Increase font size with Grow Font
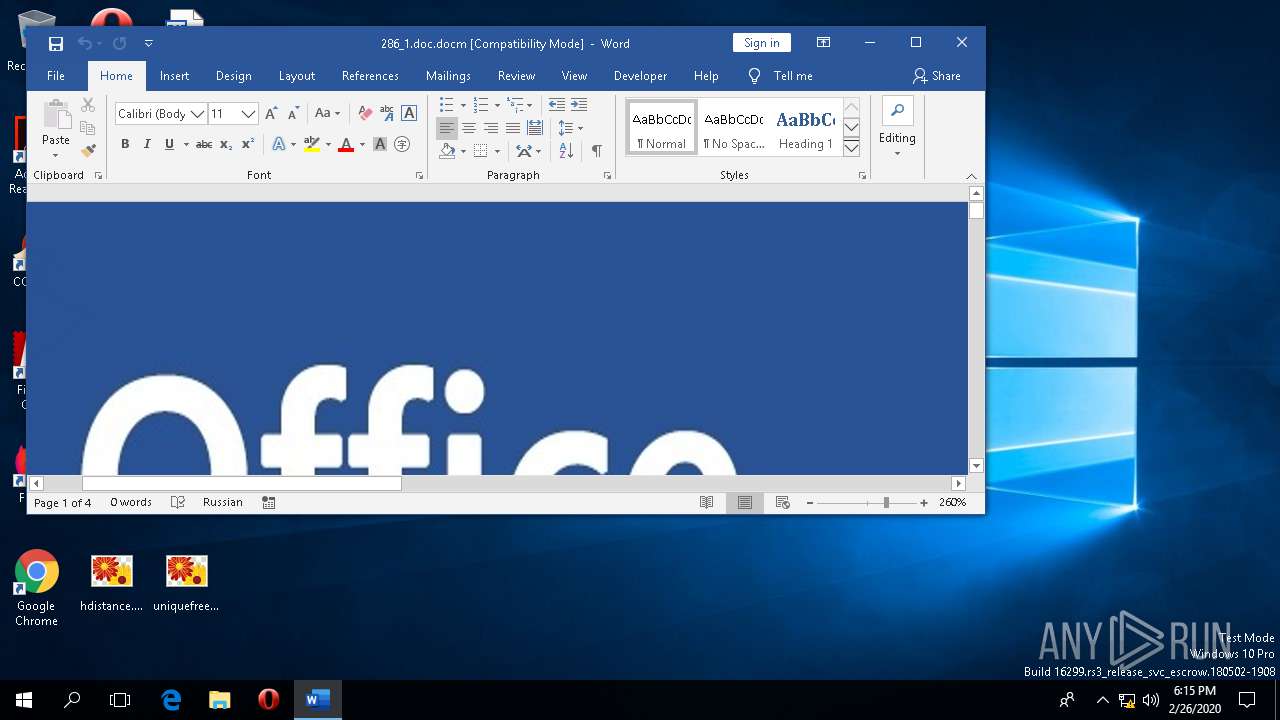 [272, 114]
